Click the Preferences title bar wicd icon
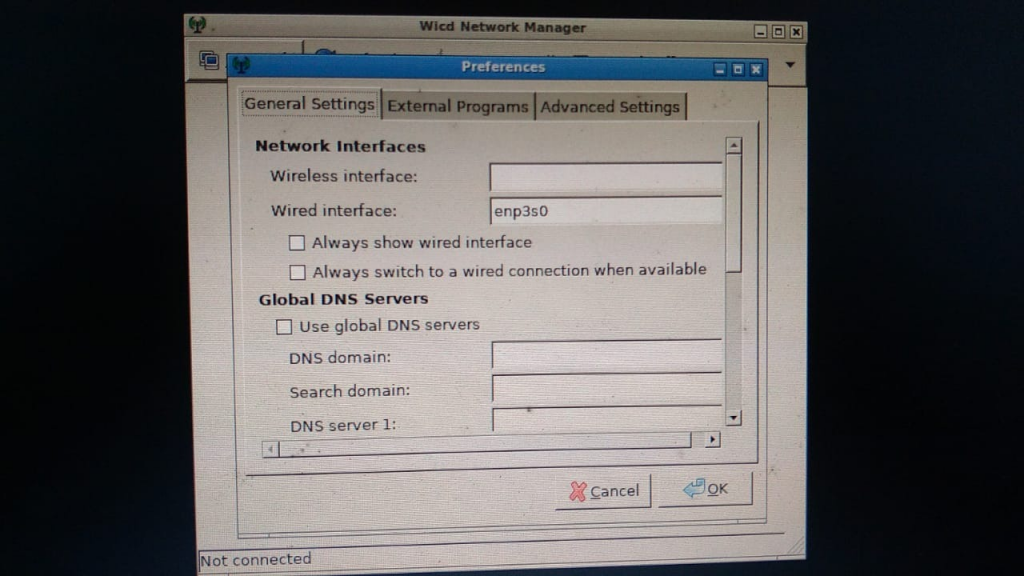This screenshot has height=576, width=1024. tap(241, 65)
